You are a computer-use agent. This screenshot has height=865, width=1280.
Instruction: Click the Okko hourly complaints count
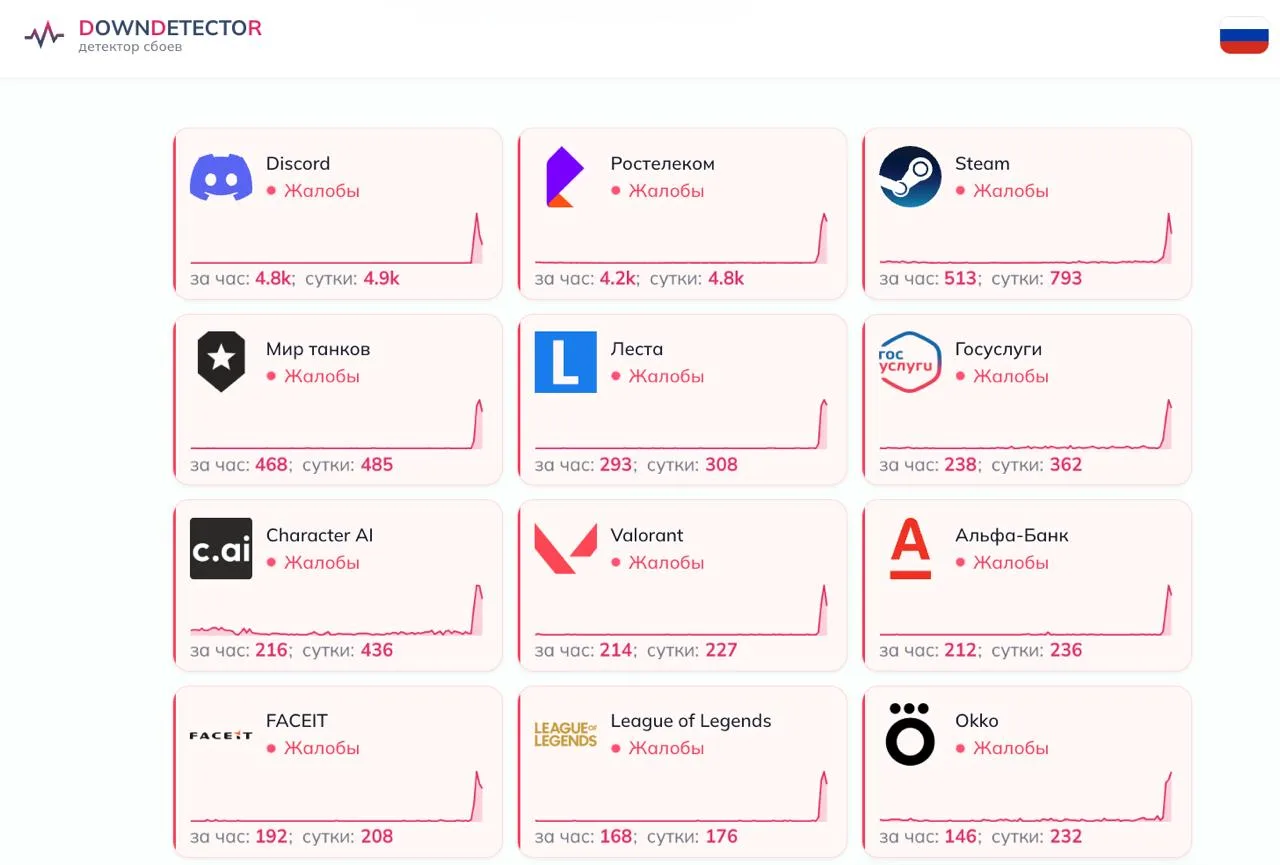[x=961, y=836]
